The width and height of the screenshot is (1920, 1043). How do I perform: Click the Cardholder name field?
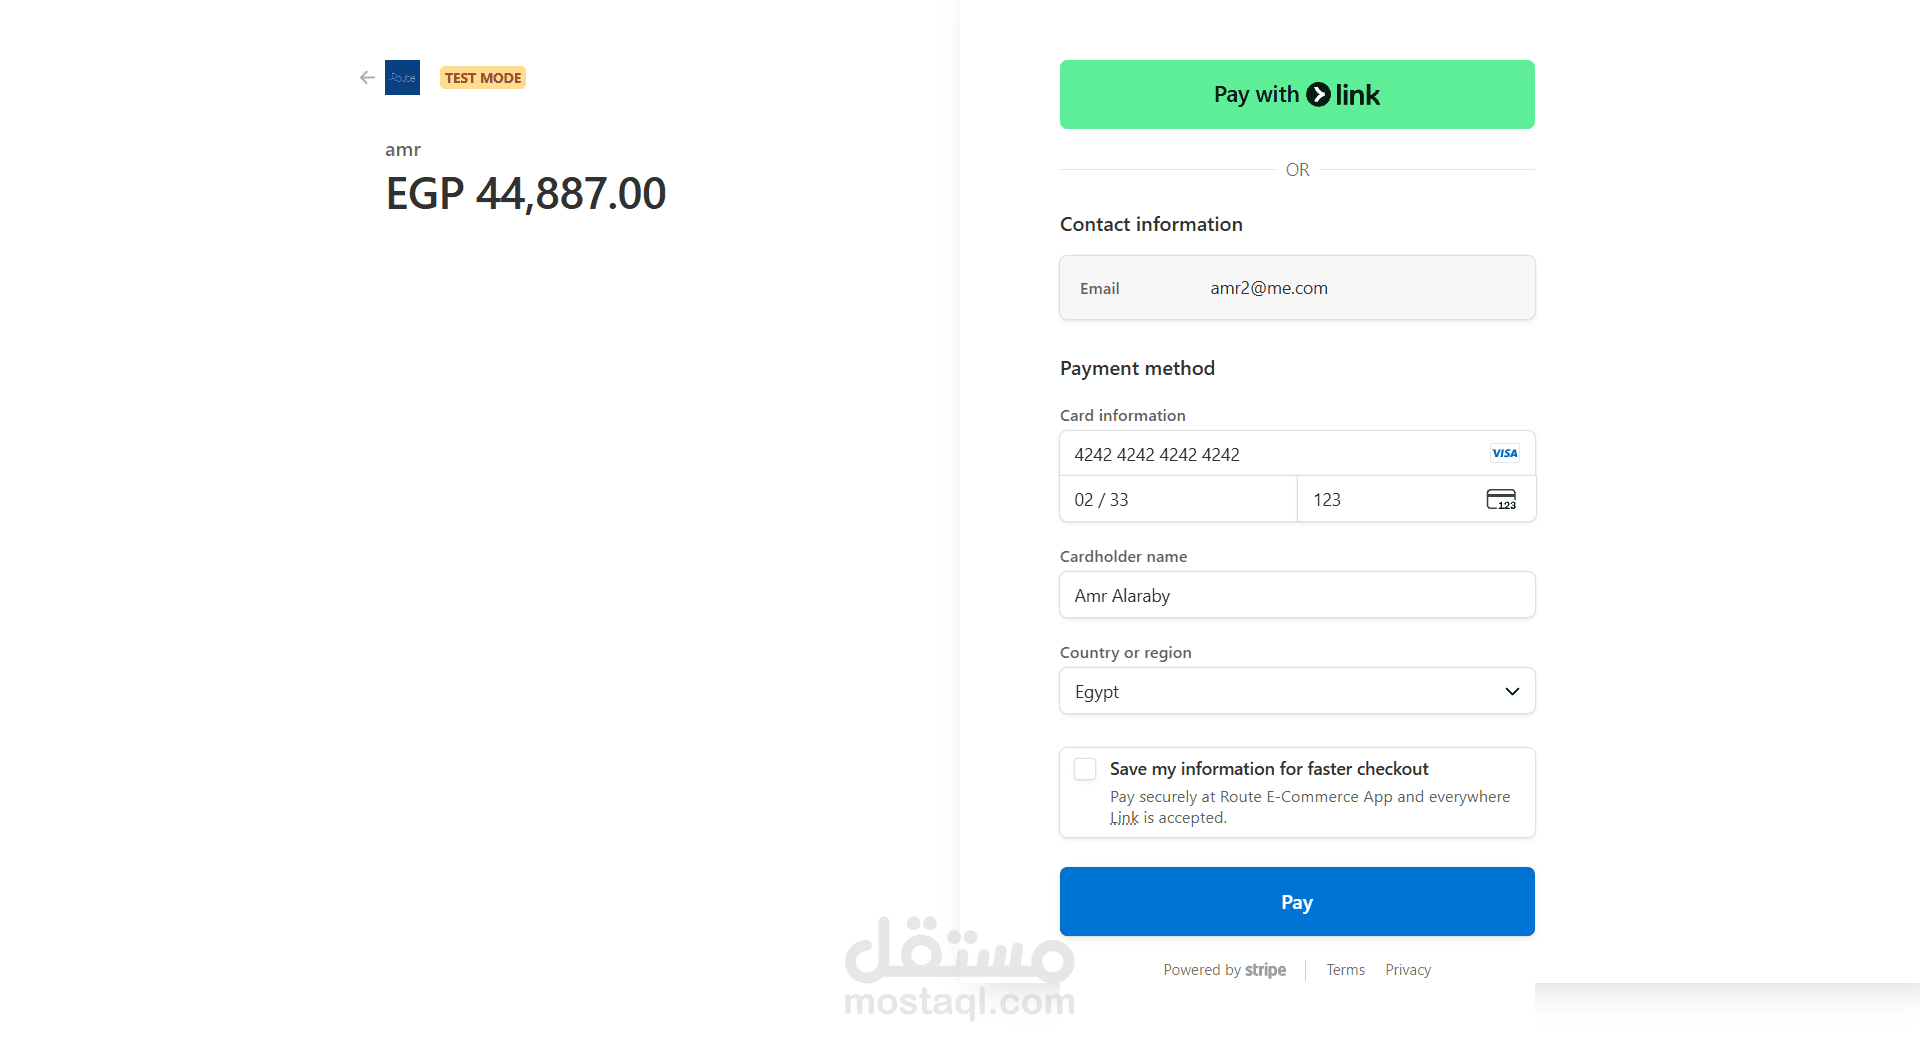(1297, 596)
